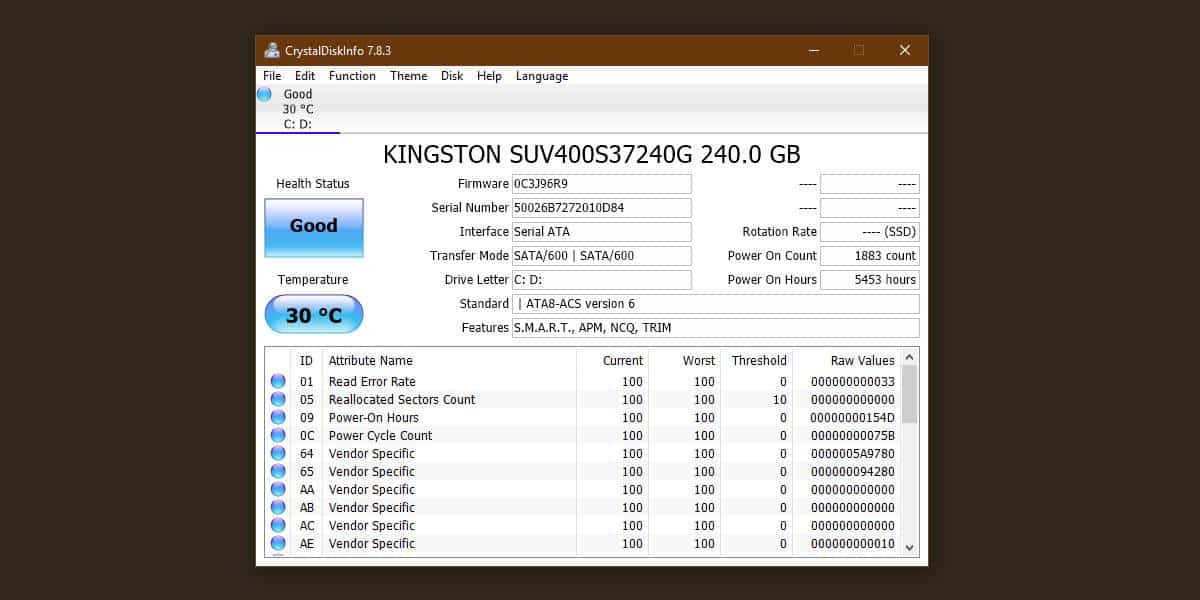This screenshot has width=1200, height=600.
Task: Click the Drive Letter field C: D:
Action: coord(601,280)
